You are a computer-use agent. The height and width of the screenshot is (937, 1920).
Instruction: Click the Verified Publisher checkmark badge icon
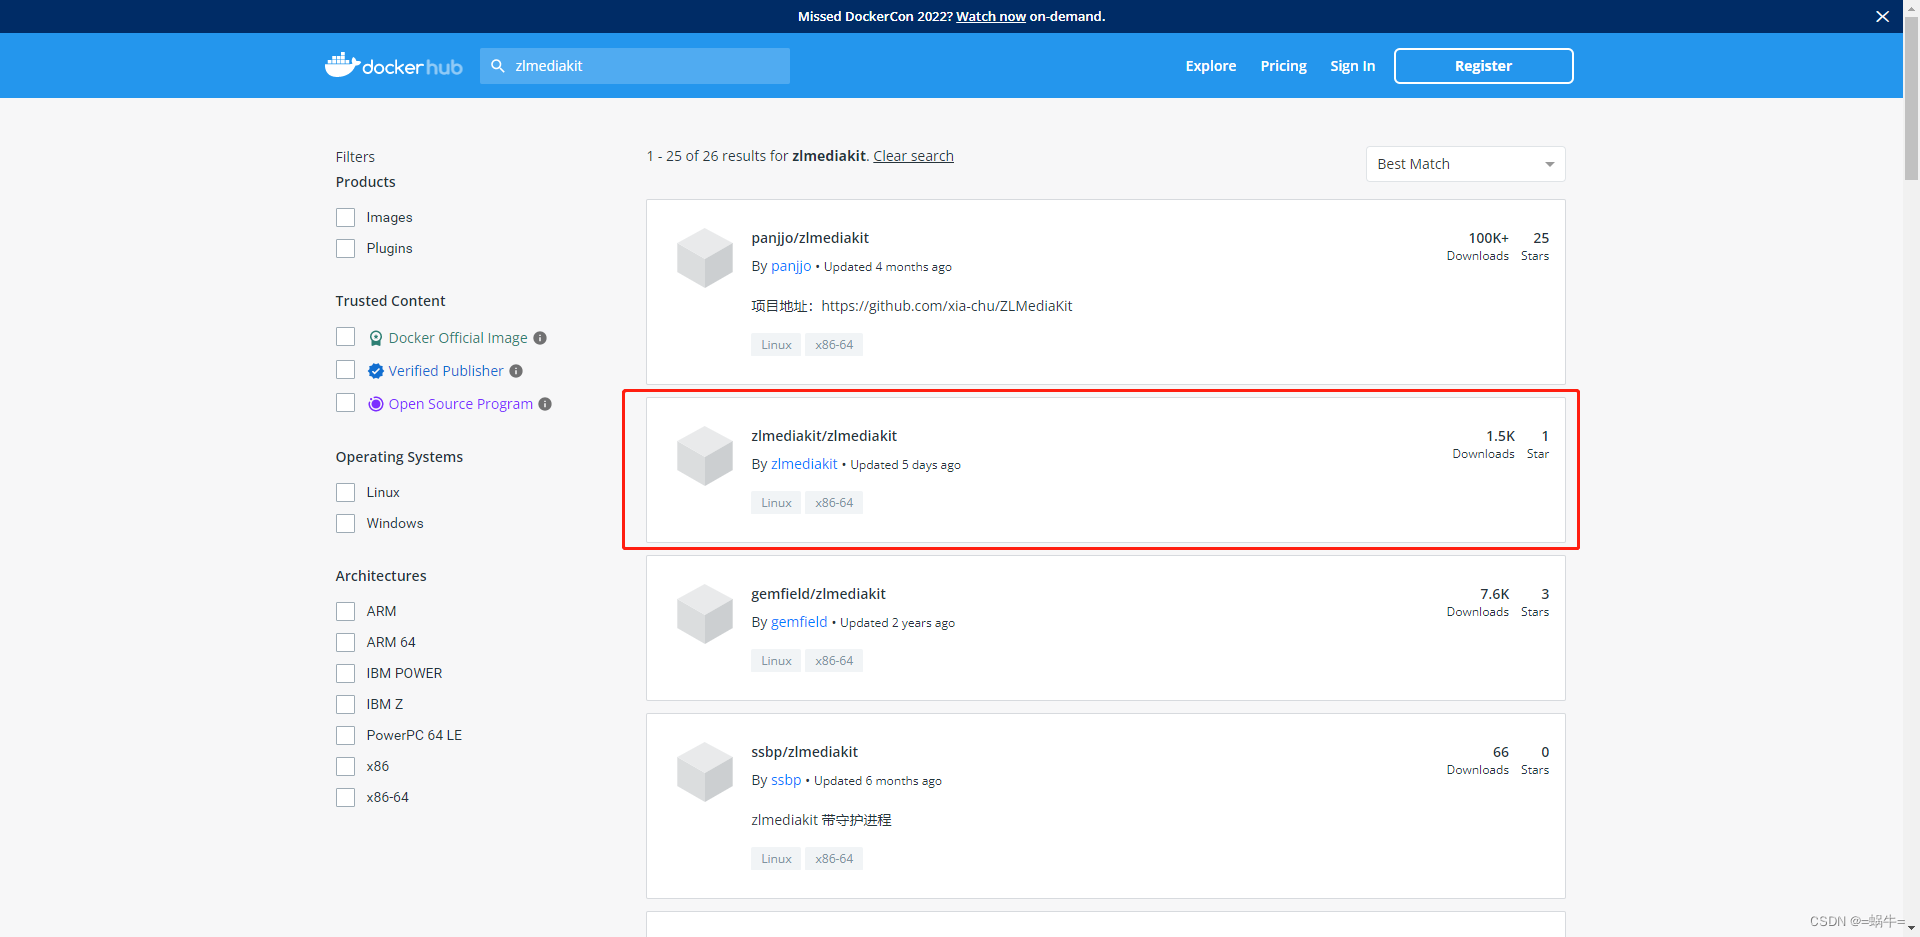pyautogui.click(x=376, y=371)
